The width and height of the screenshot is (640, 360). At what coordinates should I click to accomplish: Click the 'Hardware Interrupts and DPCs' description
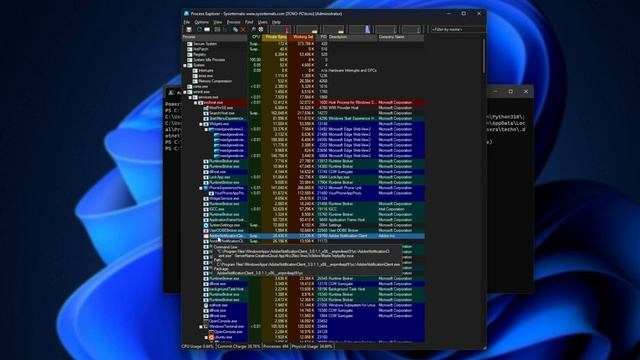[x=353, y=71]
